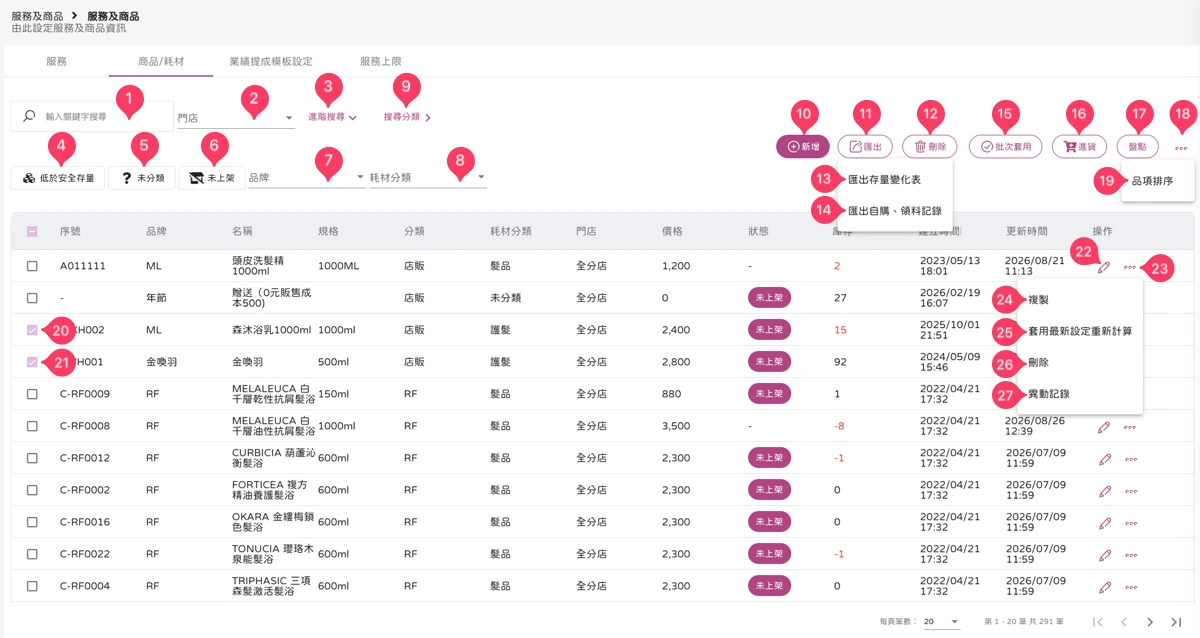Go to next page arrow in pagination
The width and height of the screenshot is (1200, 638).
pyautogui.click(x=1150, y=622)
